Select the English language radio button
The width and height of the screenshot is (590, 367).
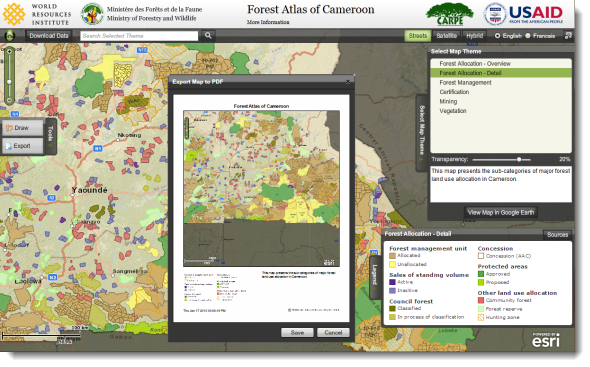pyautogui.click(x=497, y=36)
